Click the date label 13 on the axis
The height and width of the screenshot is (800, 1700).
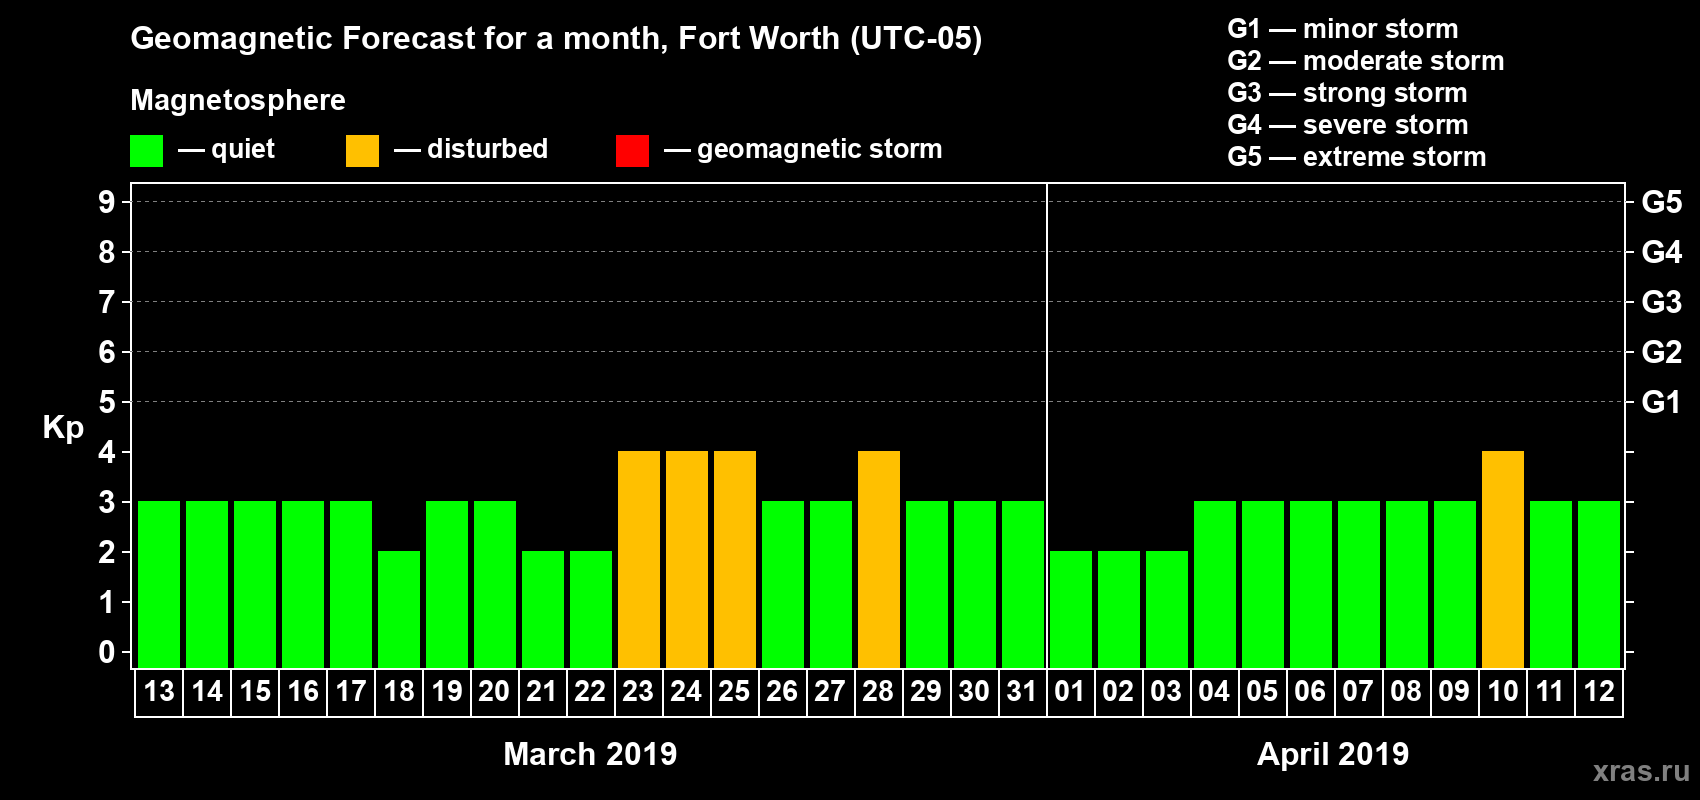pyautogui.click(x=159, y=692)
